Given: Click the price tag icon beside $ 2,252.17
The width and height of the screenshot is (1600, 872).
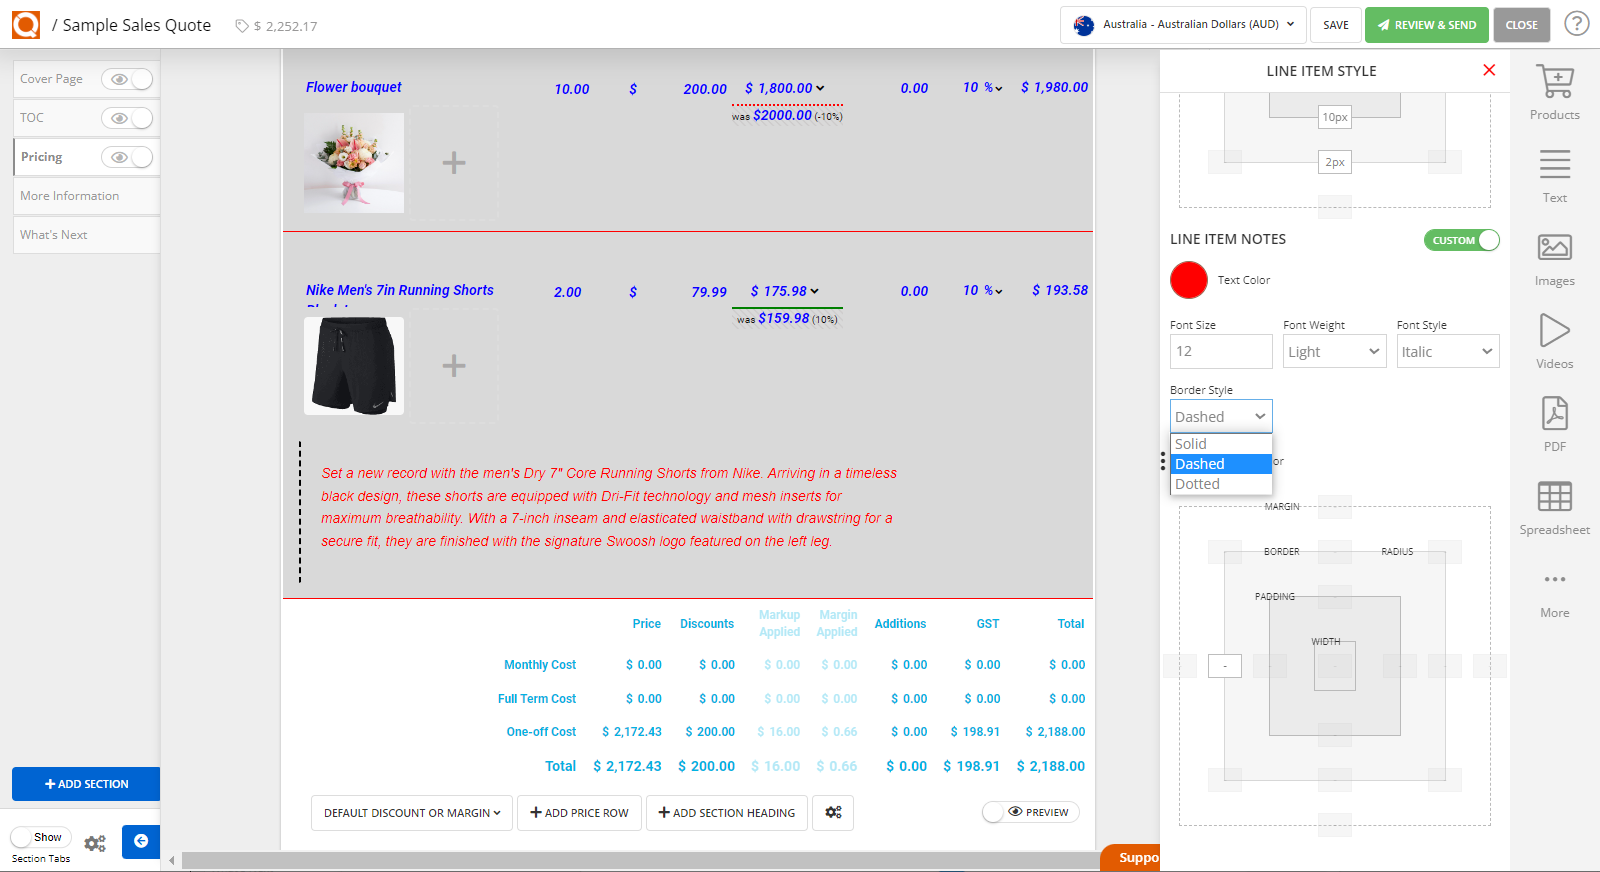Looking at the screenshot, I should [242, 26].
